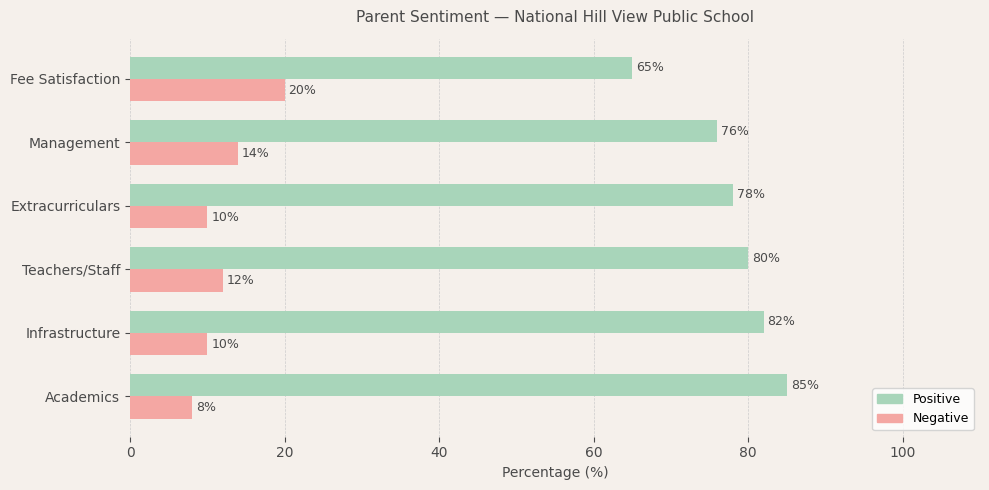Click the Management 76% positive bar
This screenshot has width=989, height=490.
(x=423, y=131)
